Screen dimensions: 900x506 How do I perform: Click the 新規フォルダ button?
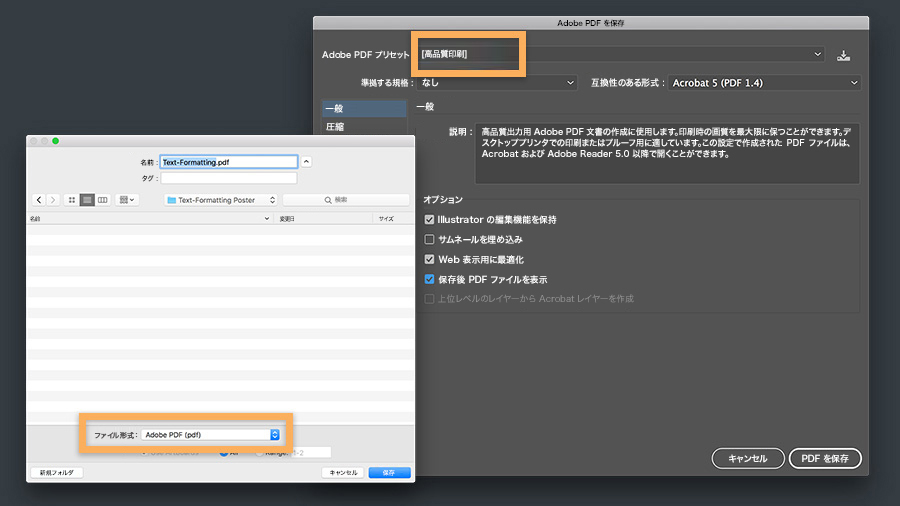(x=57, y=473)
